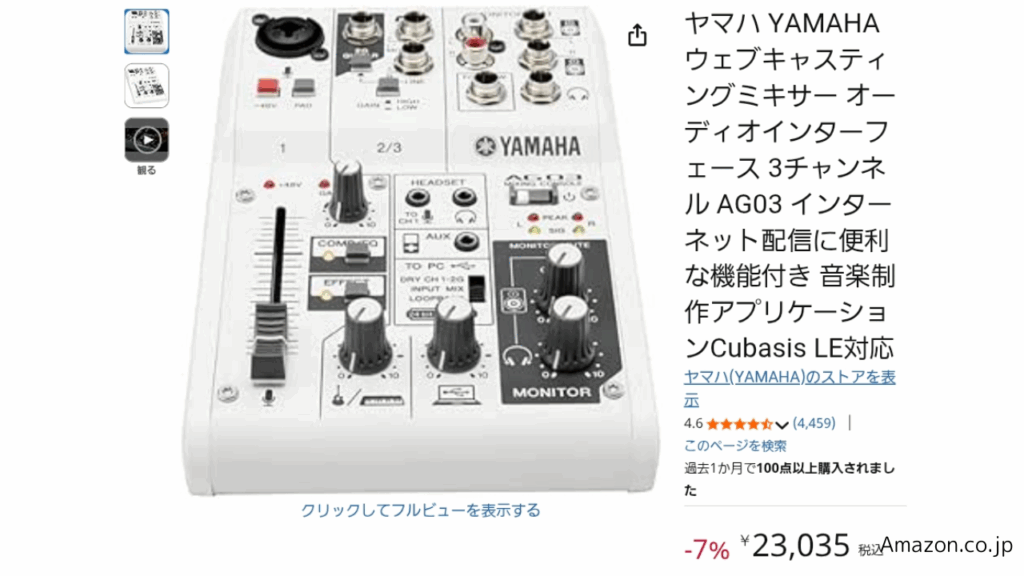Click the 観る label under video thumbnail
Screen dimensions: 1024x576
(146, 170)
